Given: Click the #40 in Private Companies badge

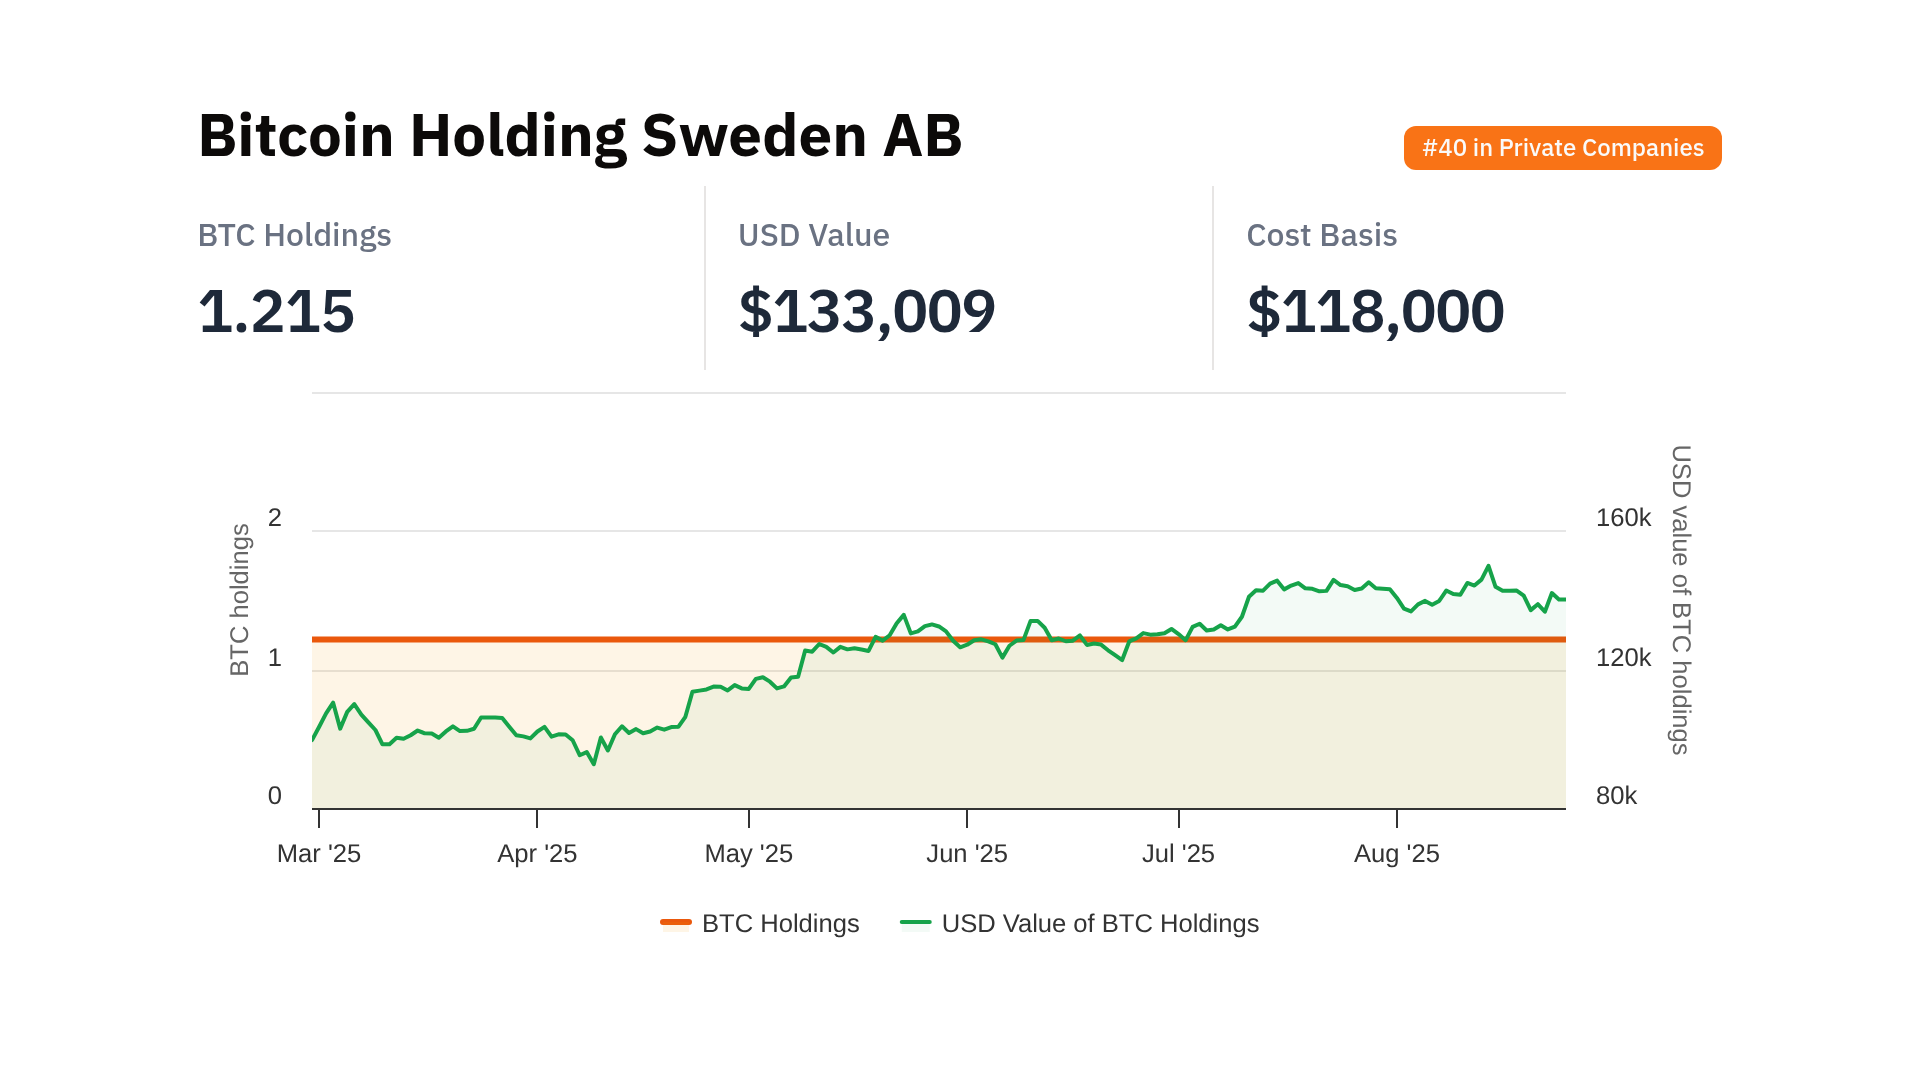Looking at the screenshot, I should (1562, 148).
